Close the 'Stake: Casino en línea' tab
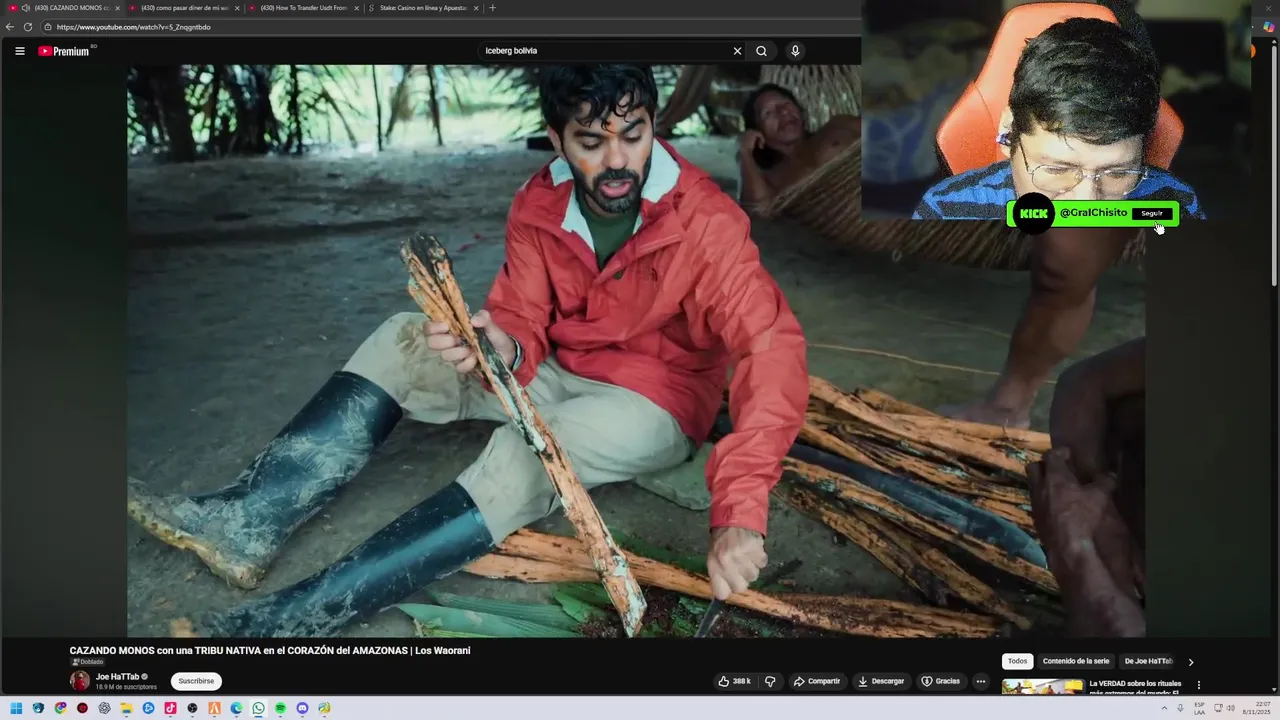The height and width of the screenshot is (720, 1280). 476,8
